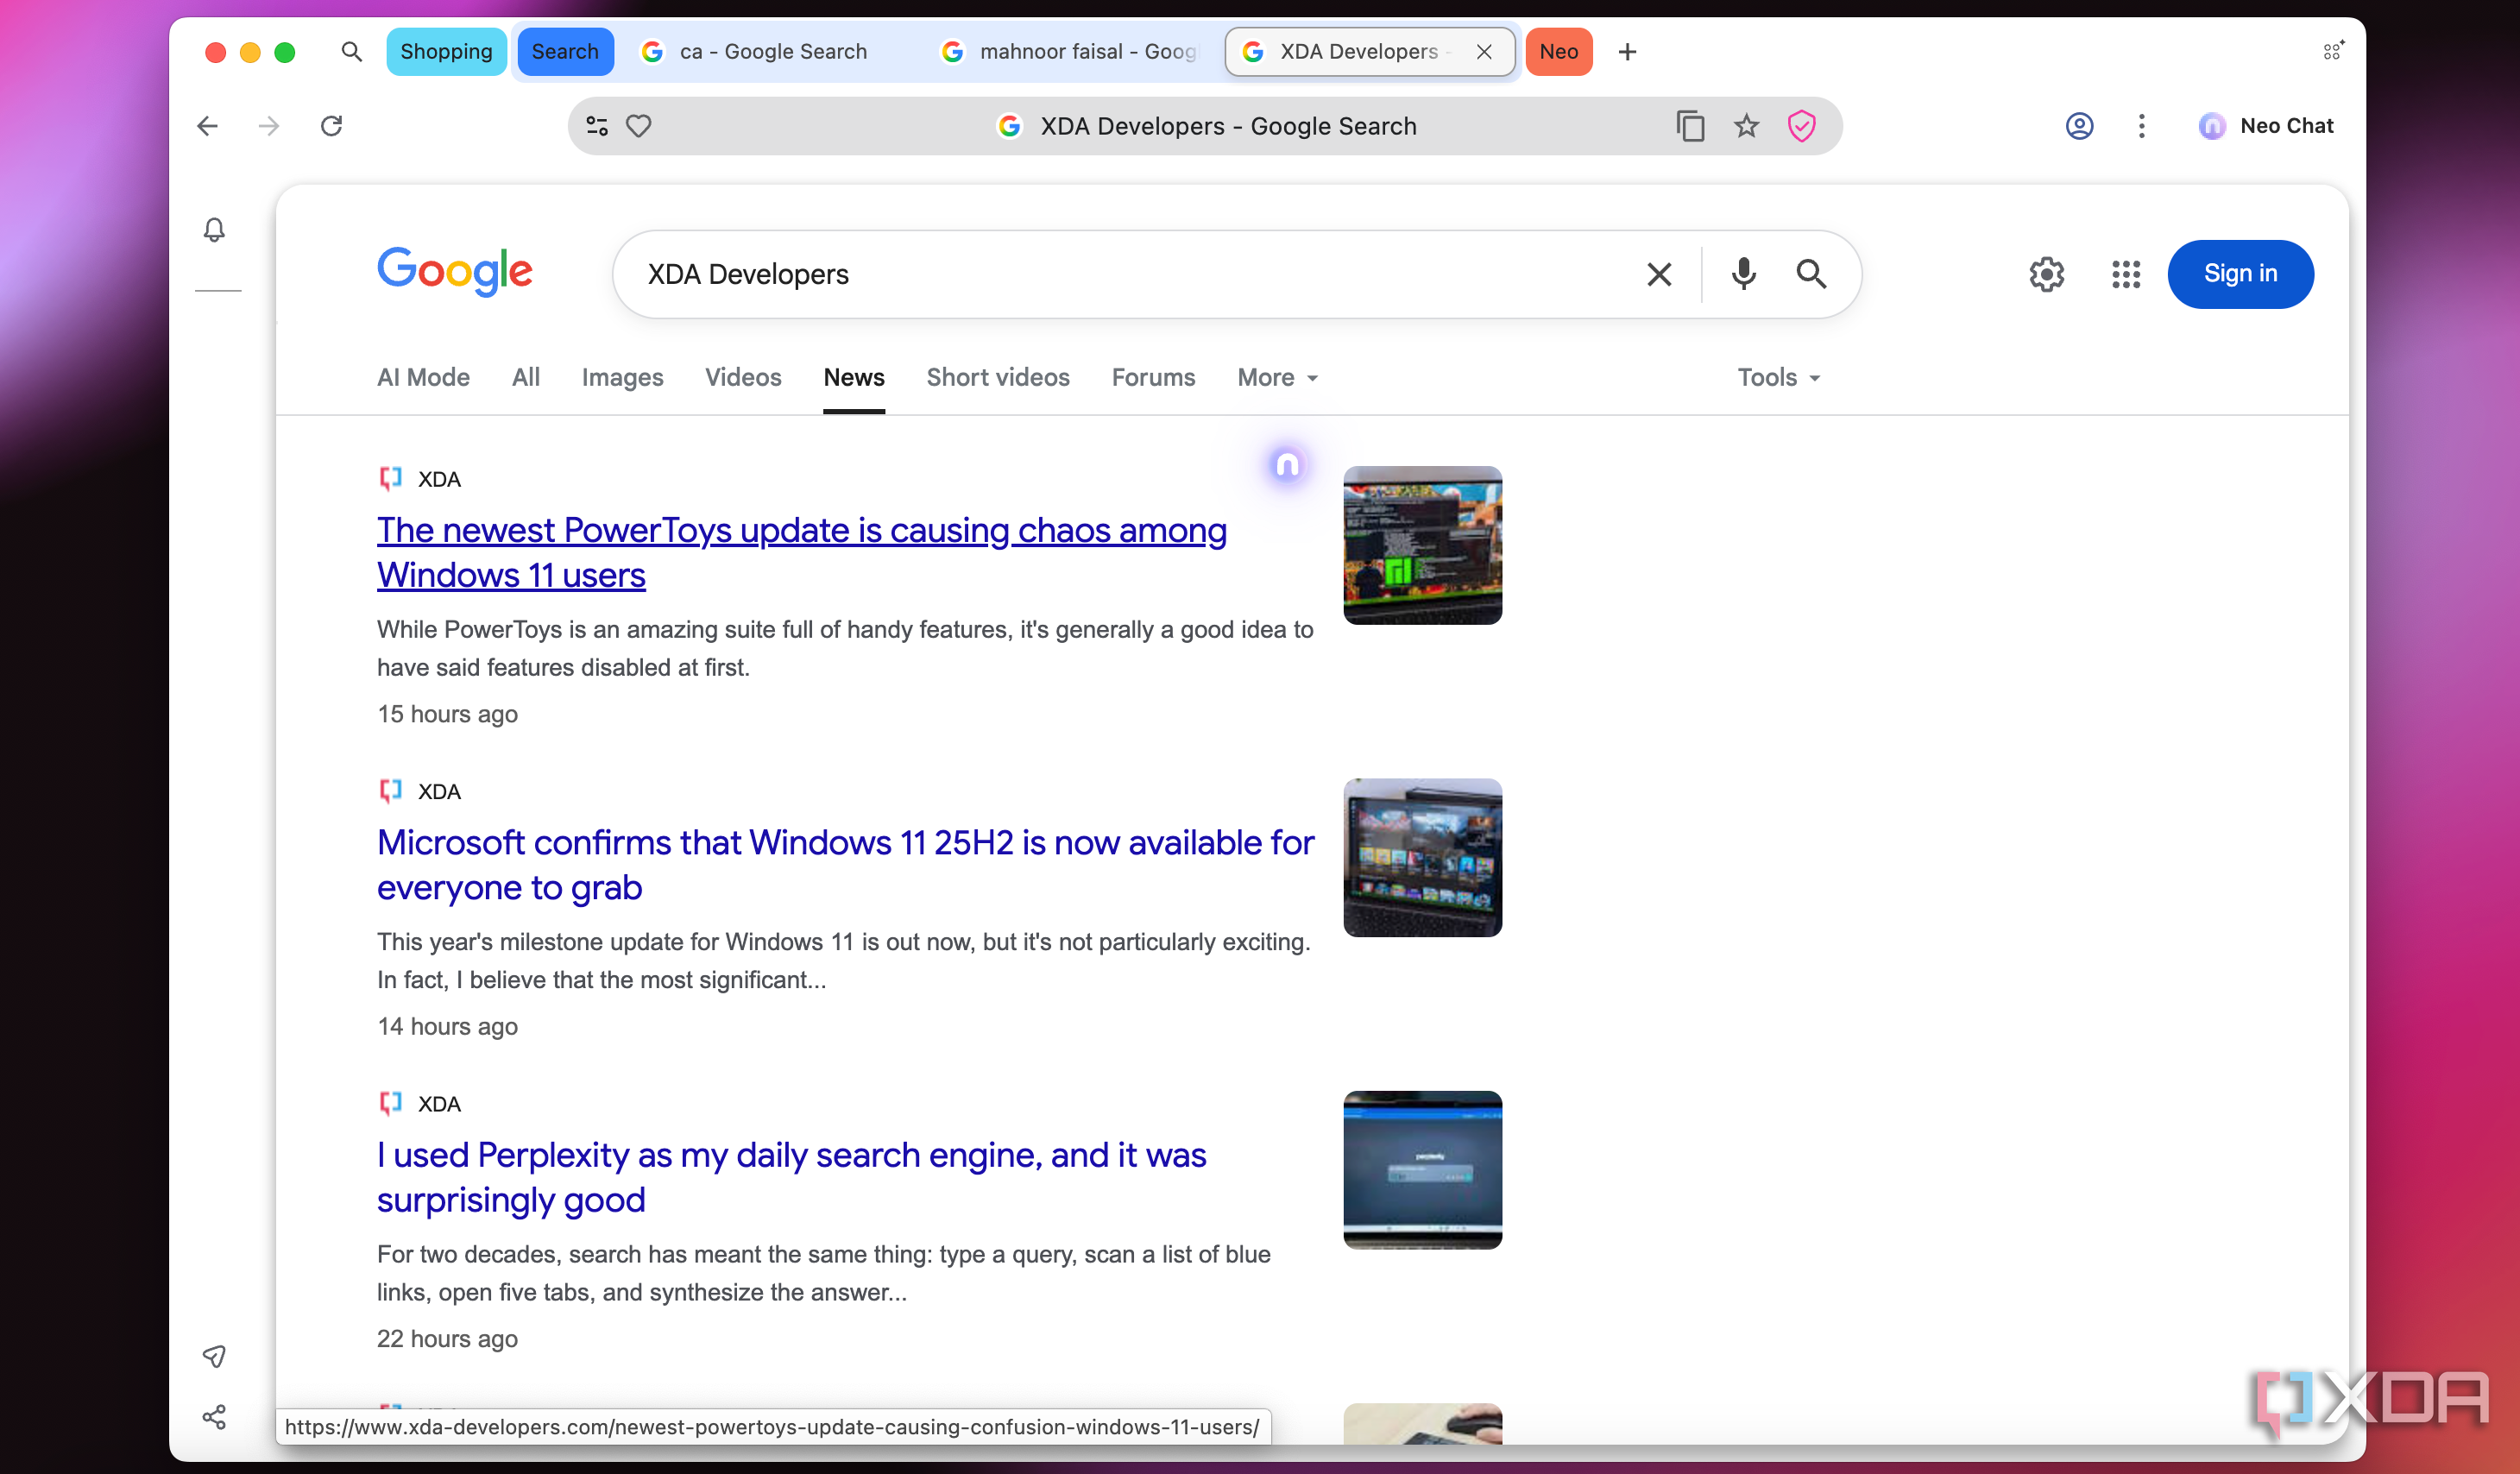Click the copy pages icon in address bar

point(1690,126)
